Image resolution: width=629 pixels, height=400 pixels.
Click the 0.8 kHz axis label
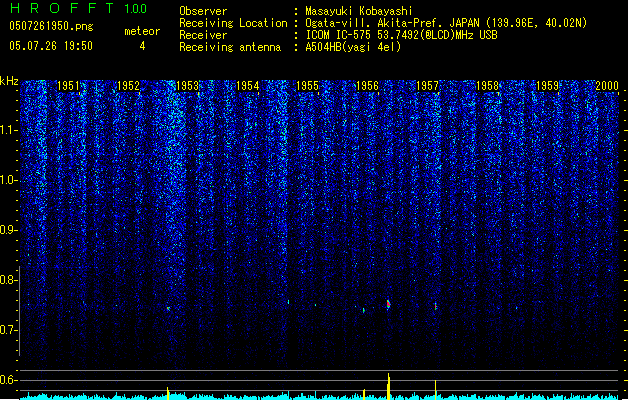pyautogui.click(x=9, y=280)
